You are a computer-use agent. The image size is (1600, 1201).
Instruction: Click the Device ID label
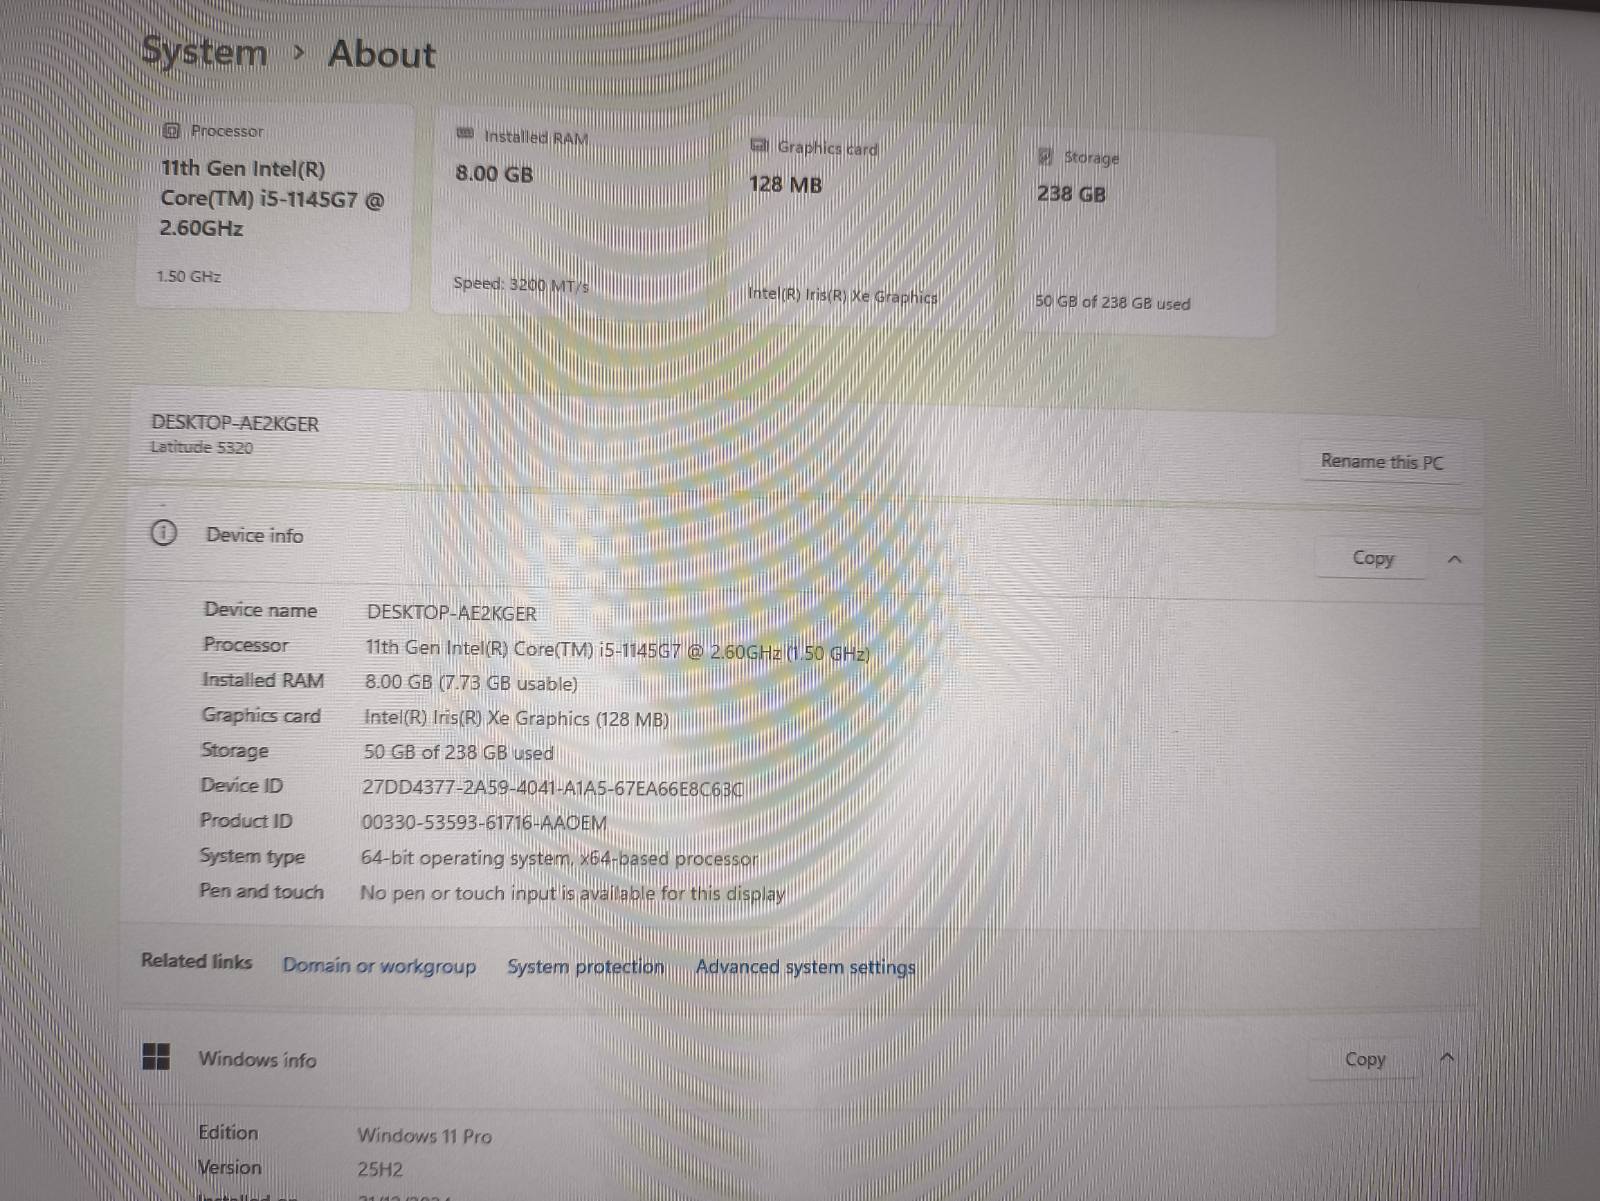242,785
